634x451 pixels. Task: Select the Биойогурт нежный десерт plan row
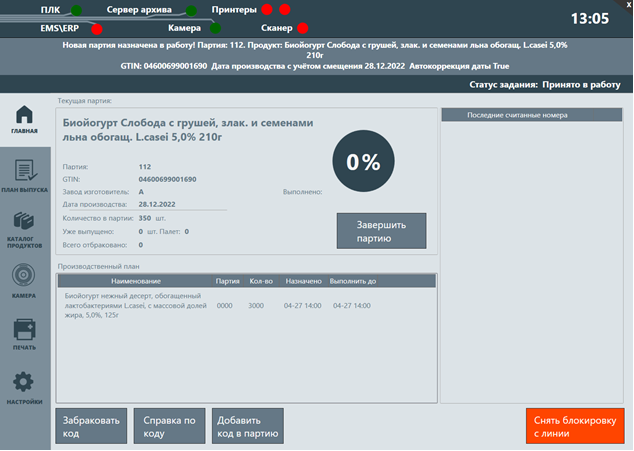point(247,305)
